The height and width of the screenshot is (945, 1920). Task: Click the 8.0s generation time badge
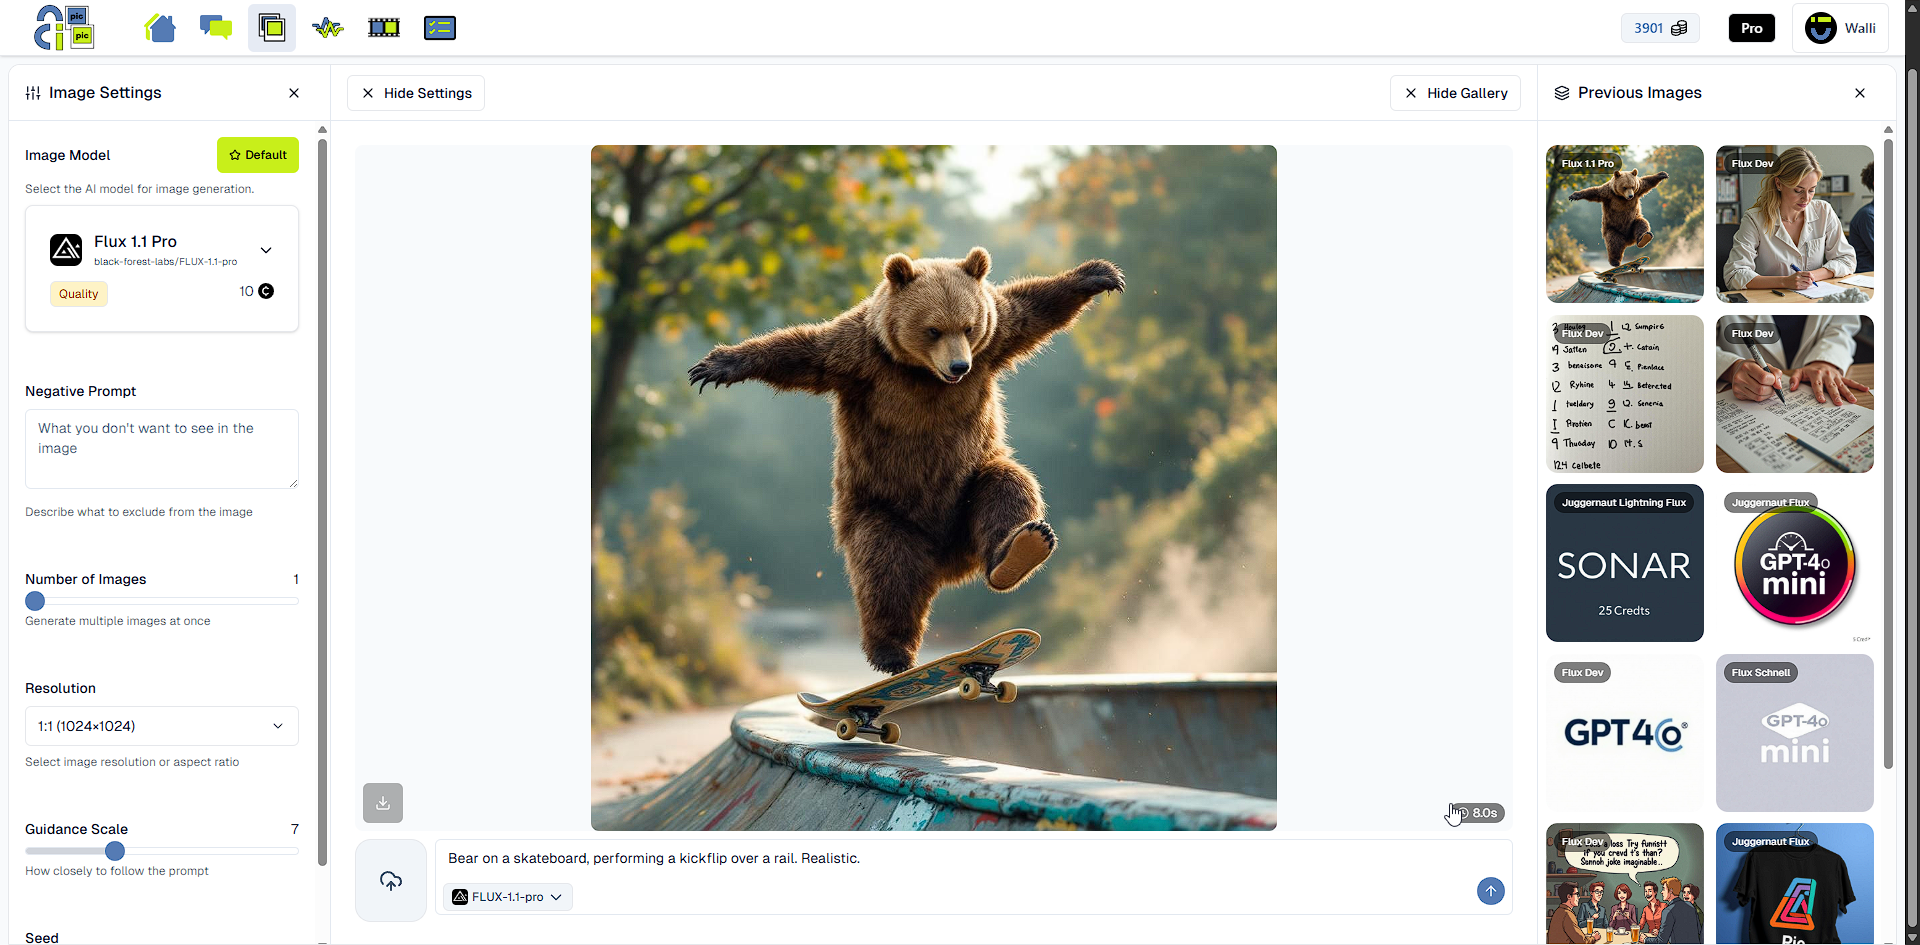[x=1478, y=813]
